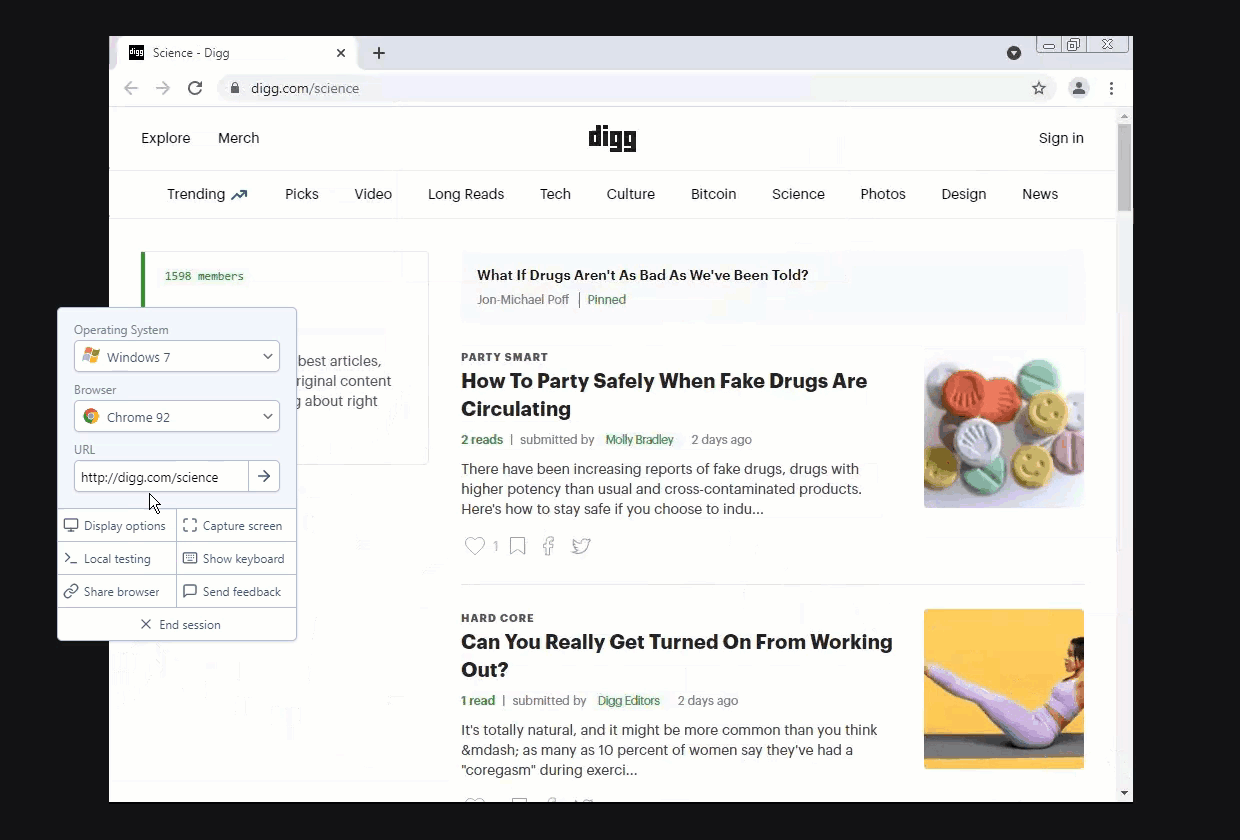Click the 1 read count

tap(478, 701)
